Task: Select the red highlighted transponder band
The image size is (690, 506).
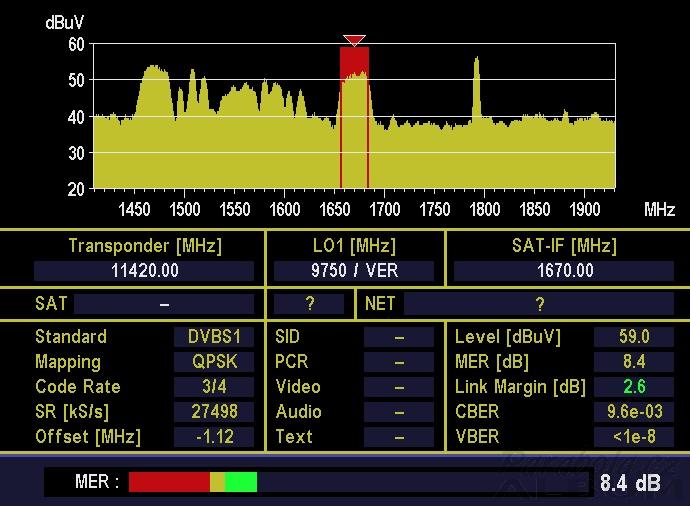Action: [x=354, y=115]
